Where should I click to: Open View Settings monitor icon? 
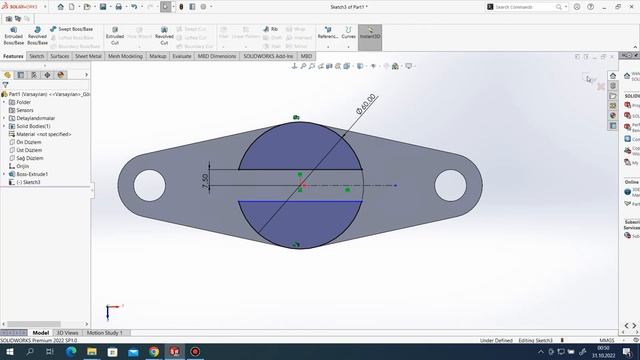pos(409,66)
